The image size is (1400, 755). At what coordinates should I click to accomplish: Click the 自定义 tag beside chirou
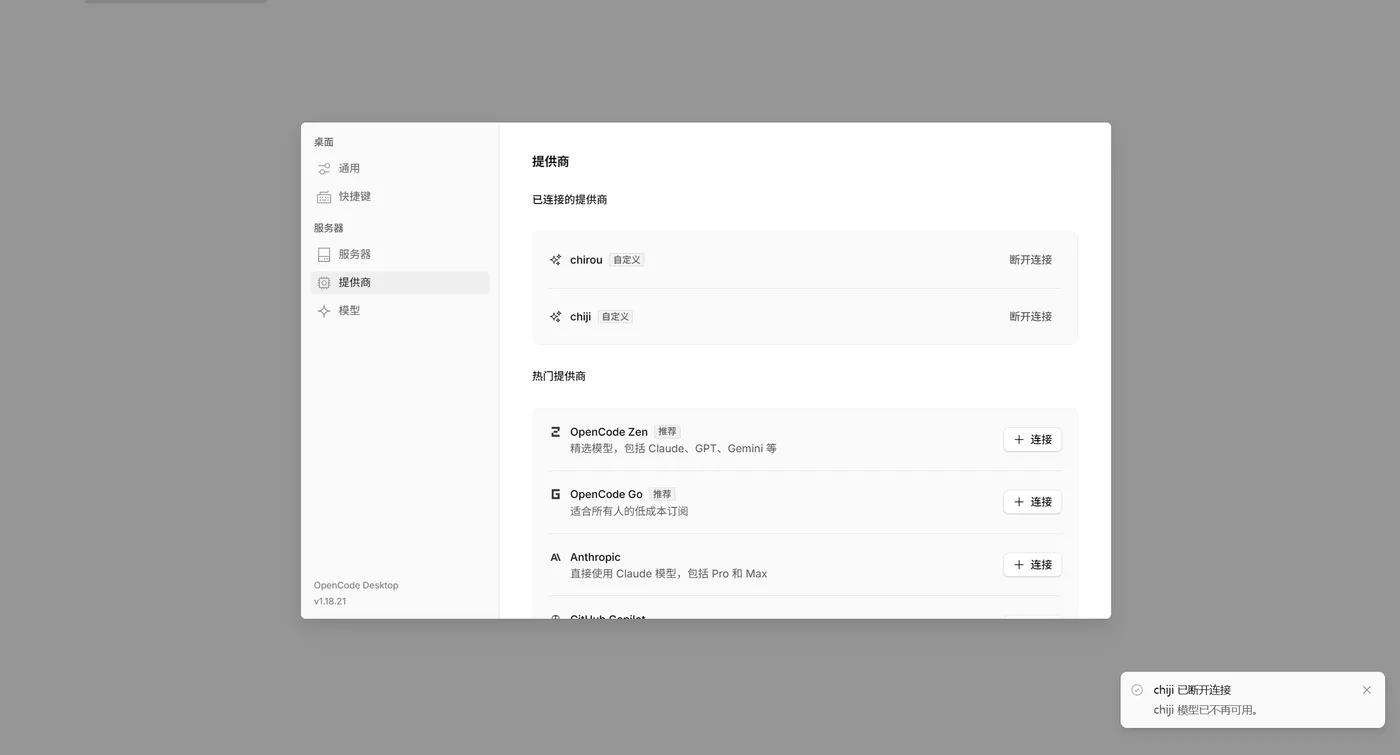[x=627, y=260]
